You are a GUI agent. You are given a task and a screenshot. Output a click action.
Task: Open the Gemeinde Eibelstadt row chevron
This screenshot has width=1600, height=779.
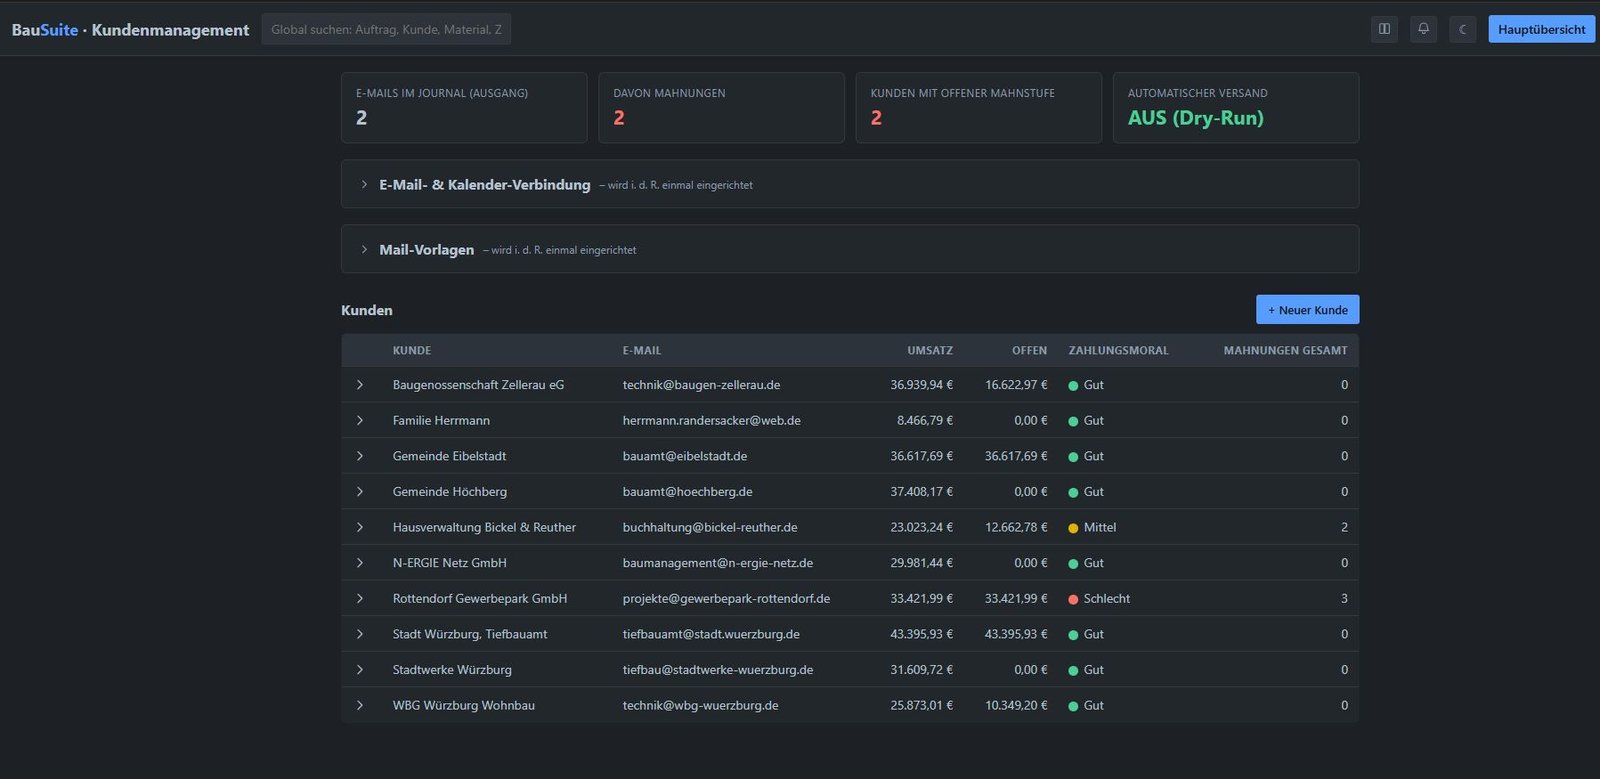pyautogui.click(x=360, y=456)
